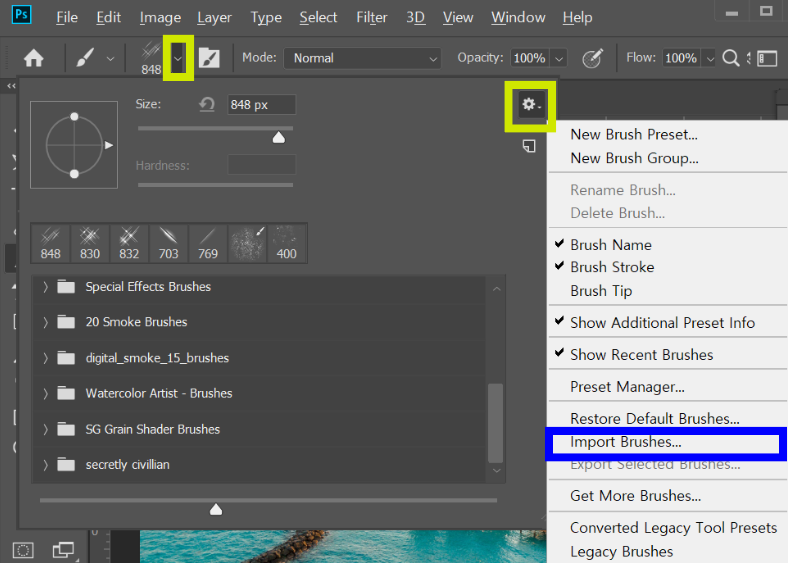Create new preset from this brush icon
The width and height of the screenshot is (788, 563).
[x=529, y=146]
